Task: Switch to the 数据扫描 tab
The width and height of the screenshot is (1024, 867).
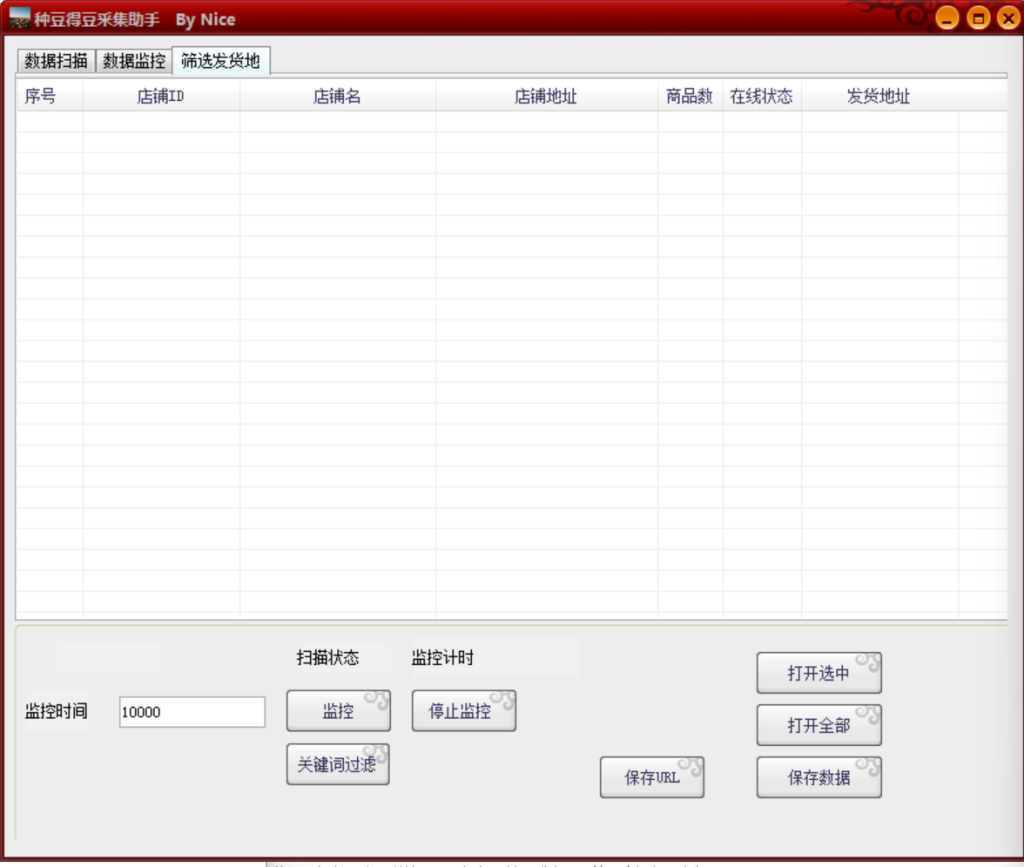Action: (56, 61)
